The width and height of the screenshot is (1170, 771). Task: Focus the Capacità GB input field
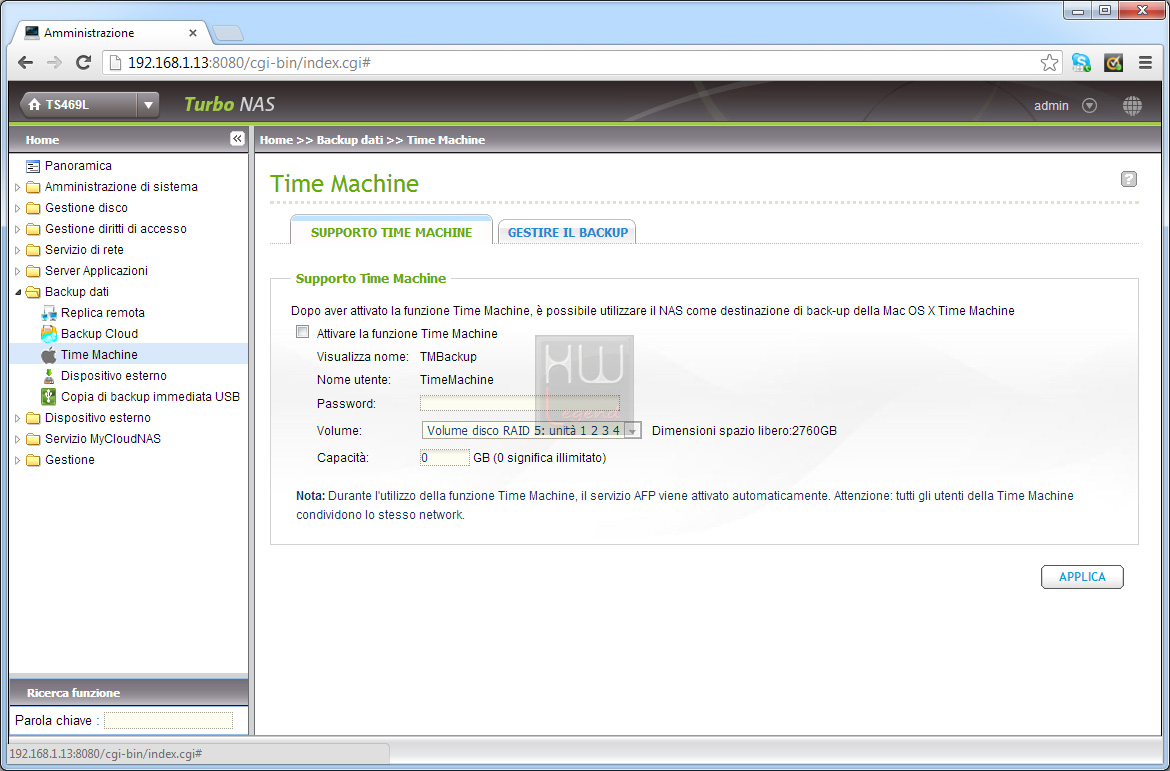[x=445, y=458]
